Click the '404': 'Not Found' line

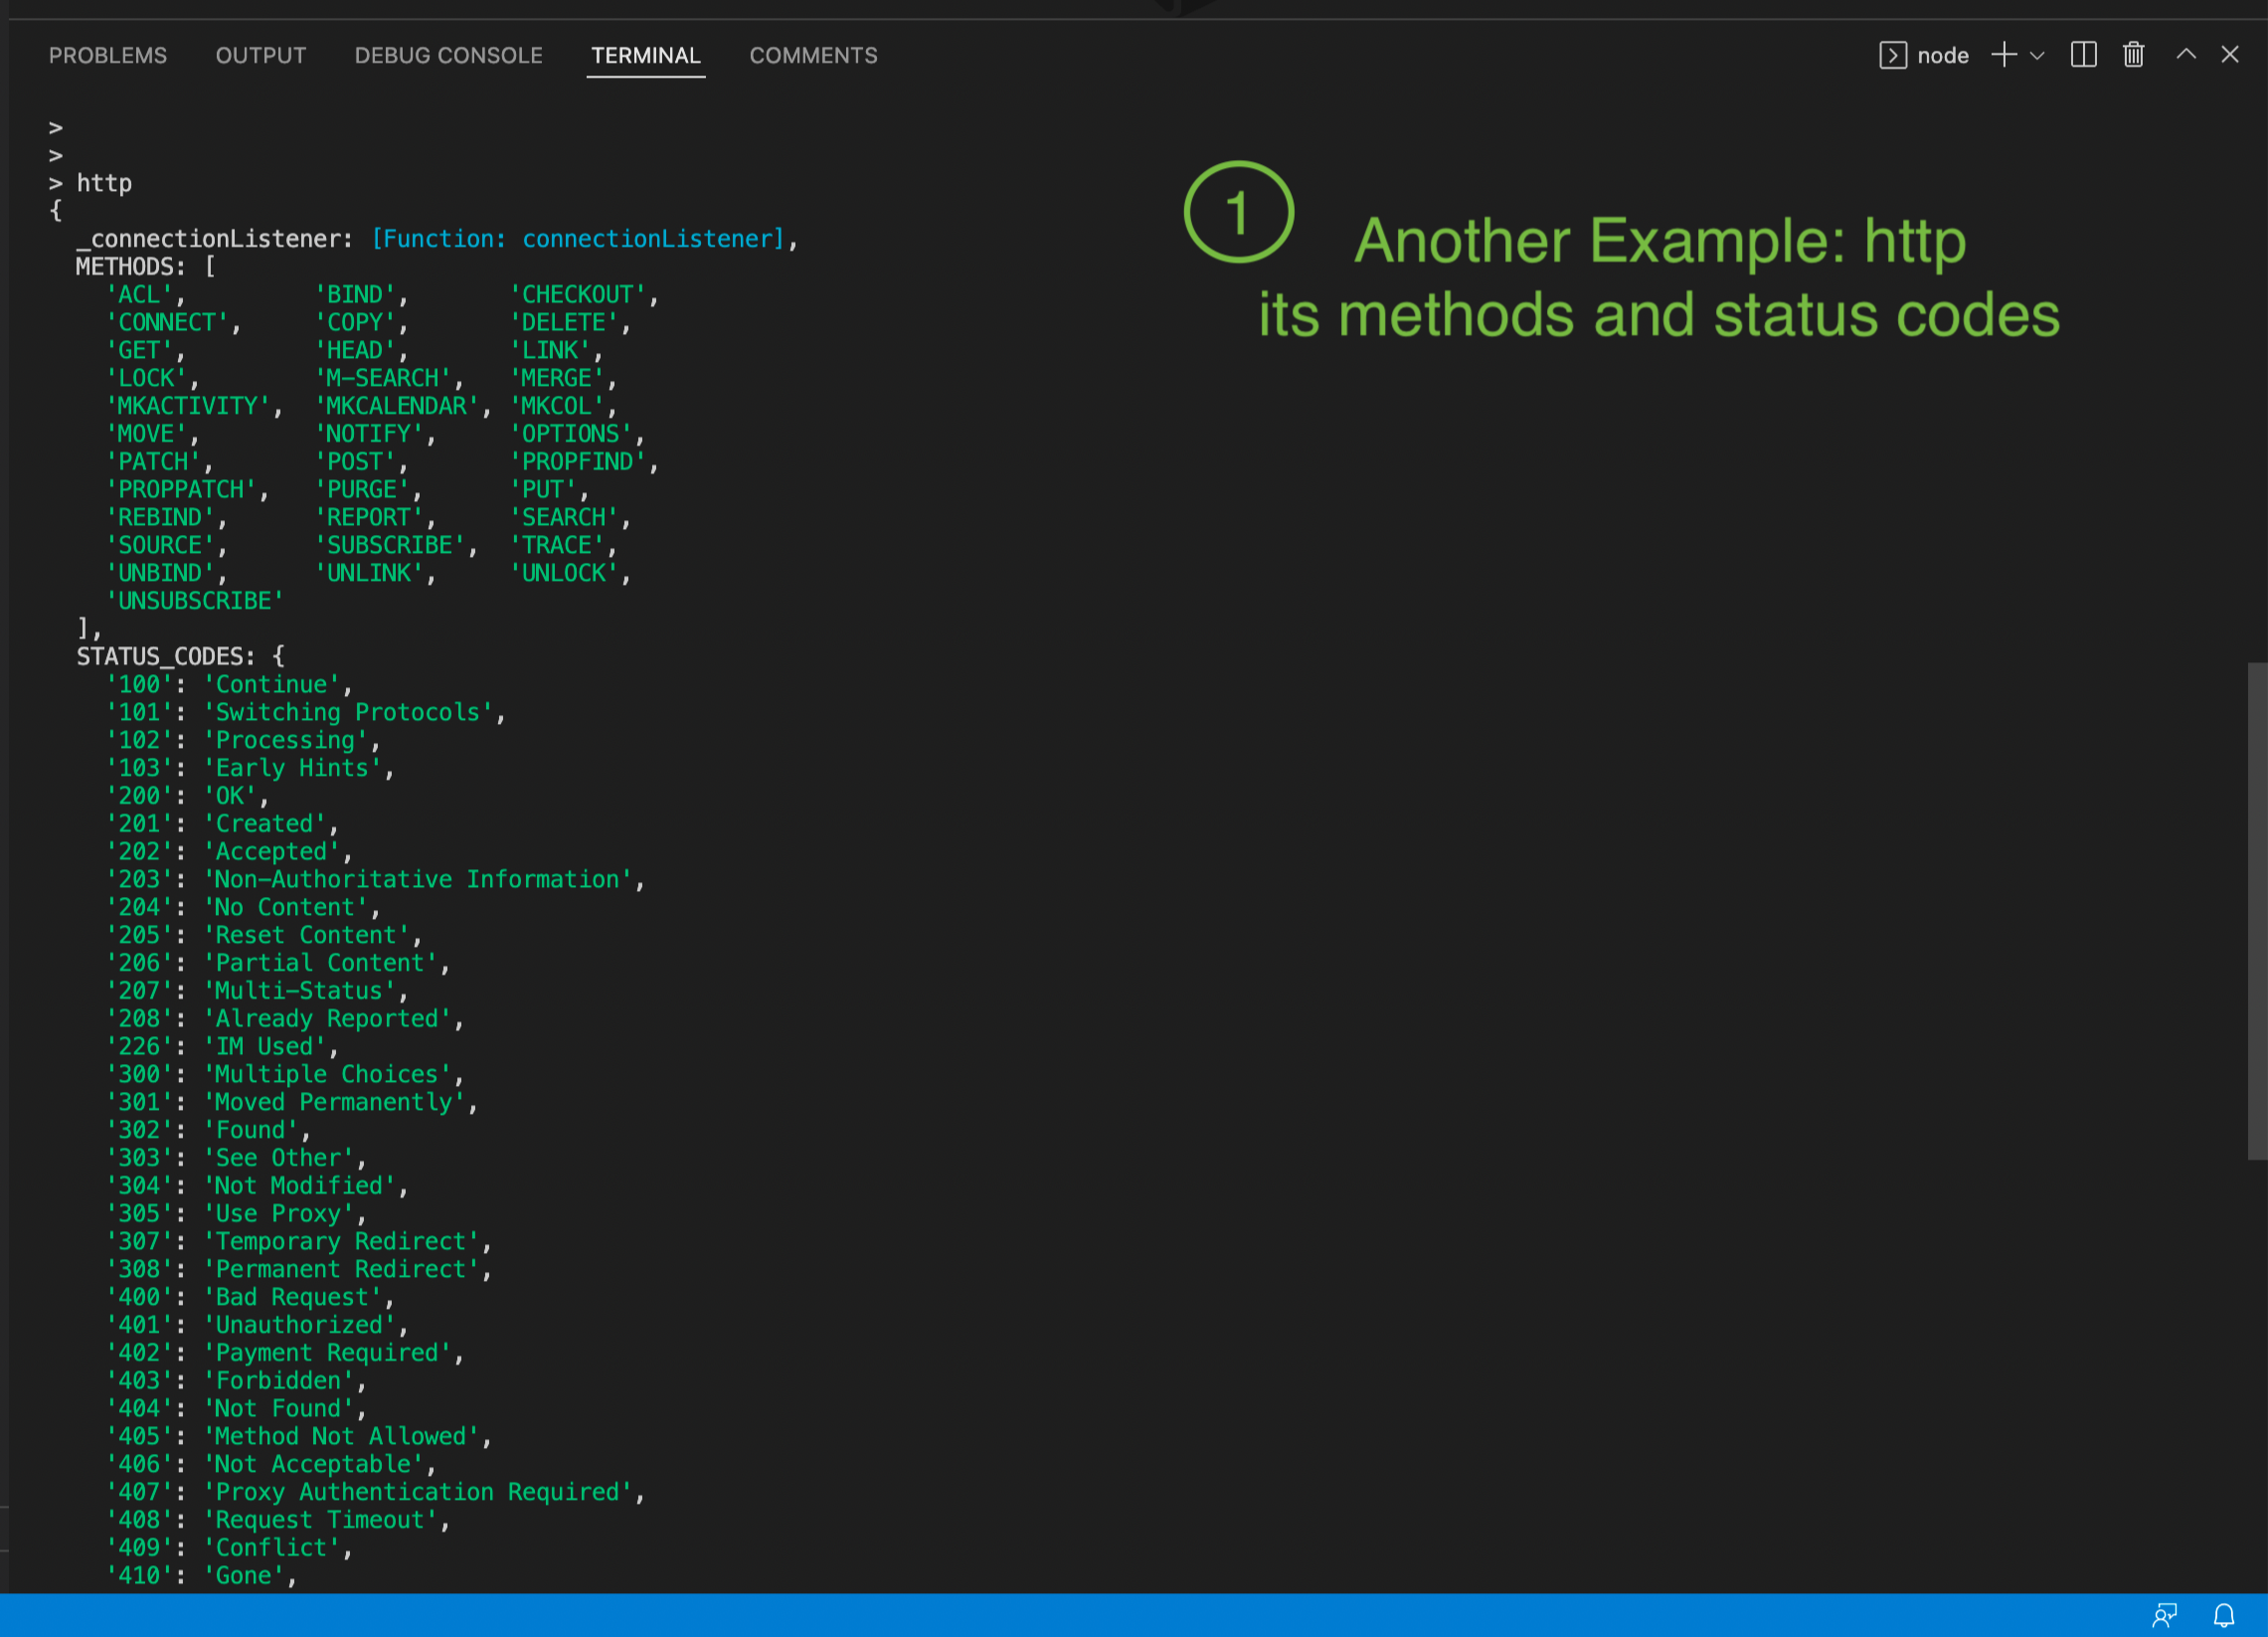[x=236, y=1409]
